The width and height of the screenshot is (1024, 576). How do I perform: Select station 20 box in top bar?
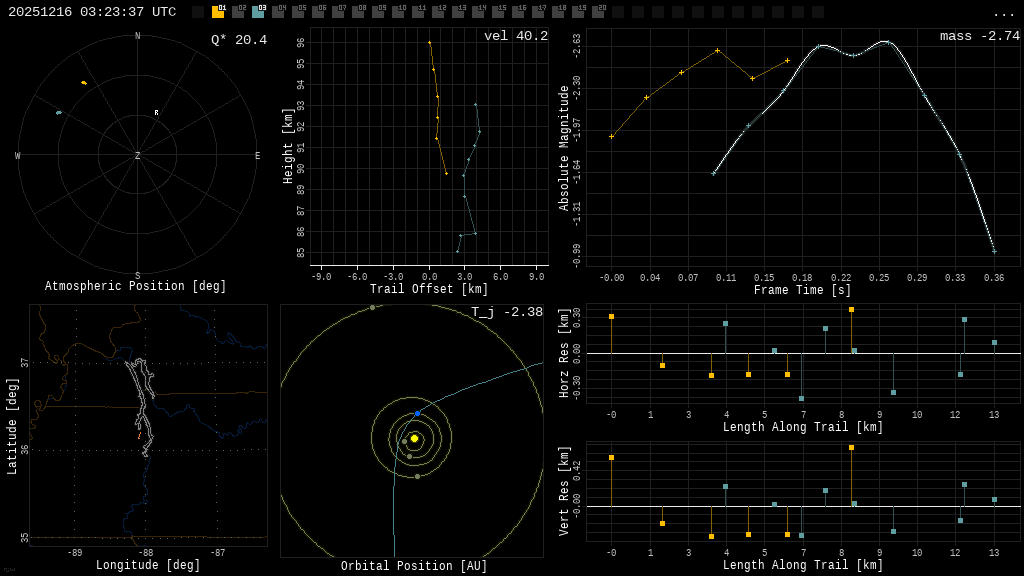click(598, 12)
